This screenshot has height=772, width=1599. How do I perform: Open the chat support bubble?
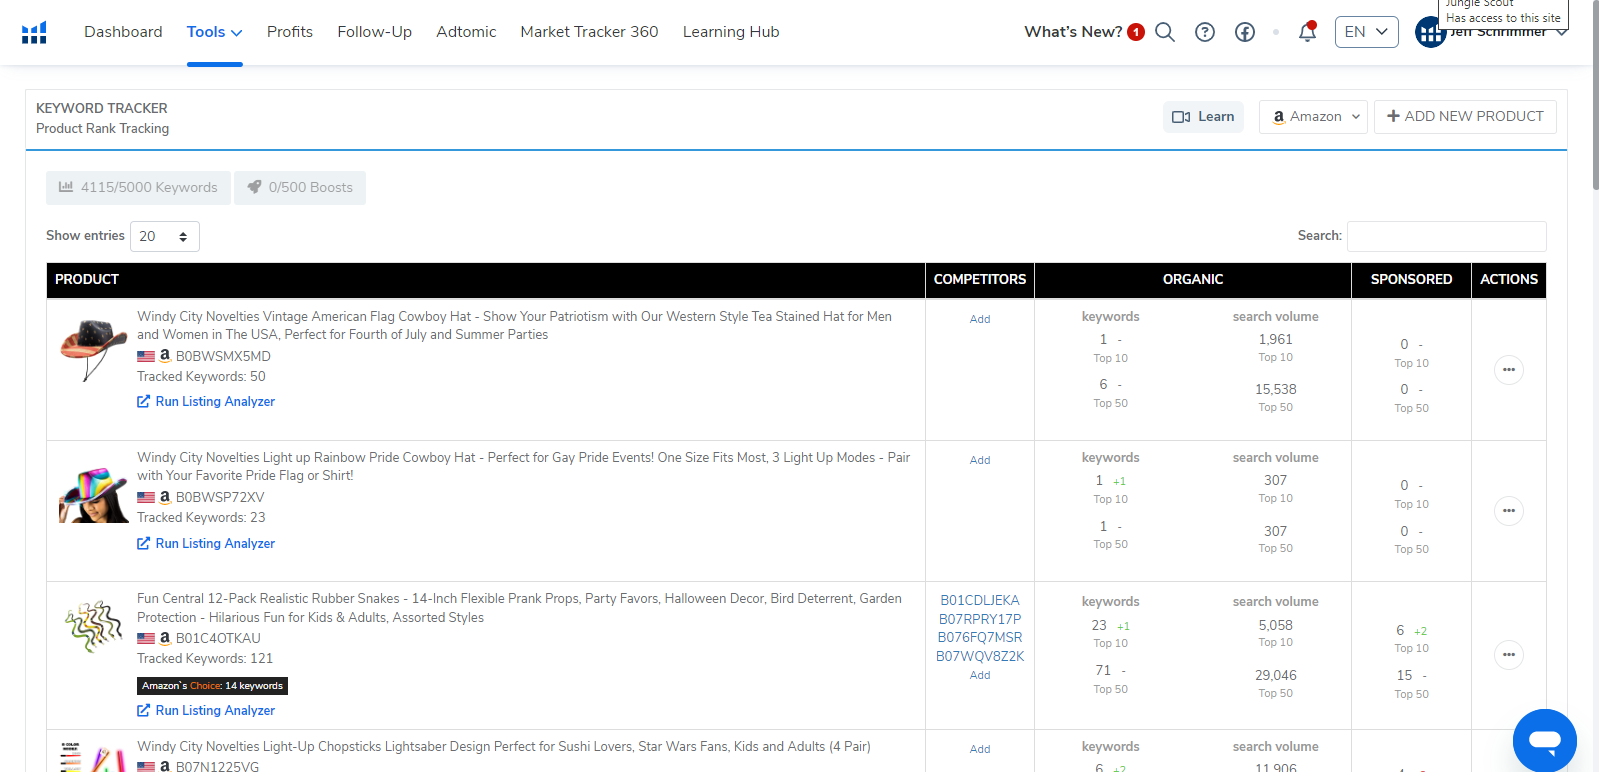coord(1545,741)
